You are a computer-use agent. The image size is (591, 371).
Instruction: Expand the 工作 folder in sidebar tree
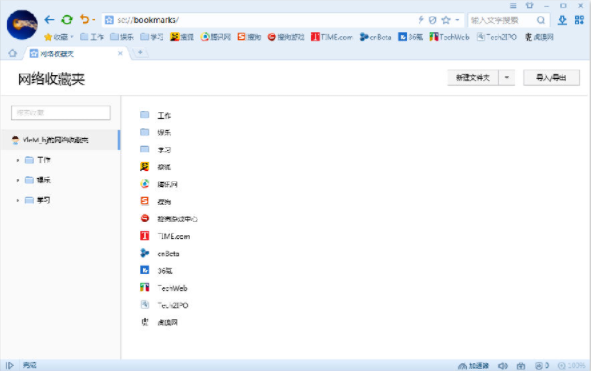point(17,160)
